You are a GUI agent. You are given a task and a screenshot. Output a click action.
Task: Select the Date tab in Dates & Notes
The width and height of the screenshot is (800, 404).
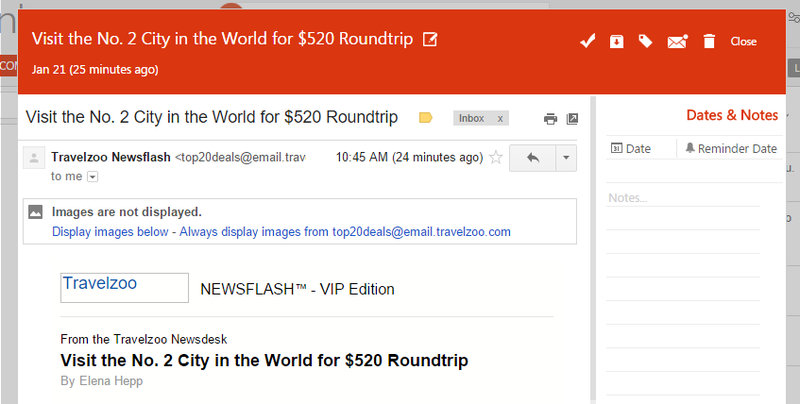coord(631,148)
